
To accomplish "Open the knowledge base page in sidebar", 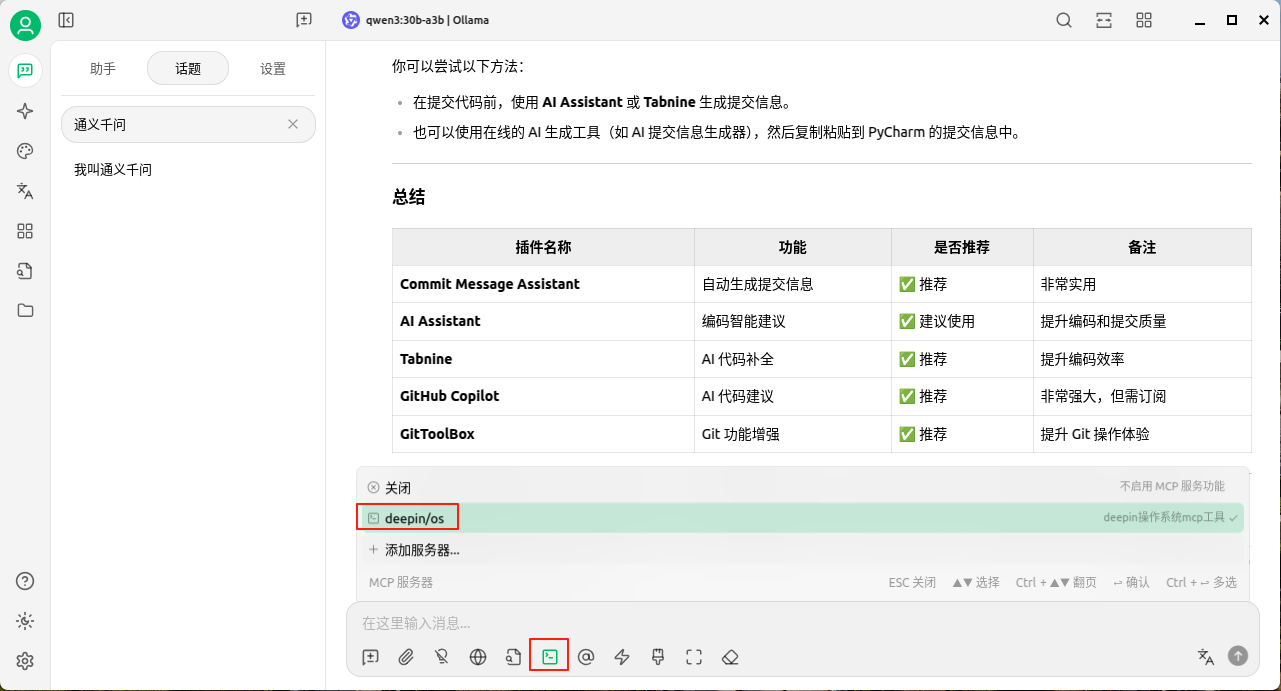I will [25, 271].
